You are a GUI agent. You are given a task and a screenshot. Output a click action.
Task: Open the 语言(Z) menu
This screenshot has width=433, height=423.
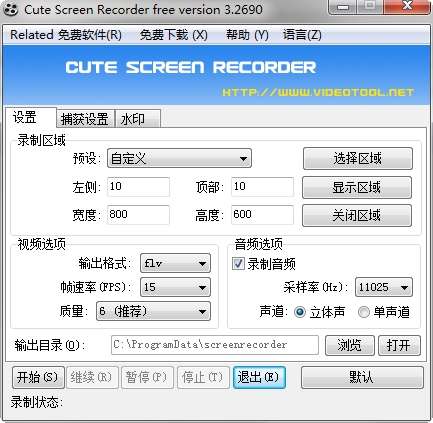click(302, 35)
